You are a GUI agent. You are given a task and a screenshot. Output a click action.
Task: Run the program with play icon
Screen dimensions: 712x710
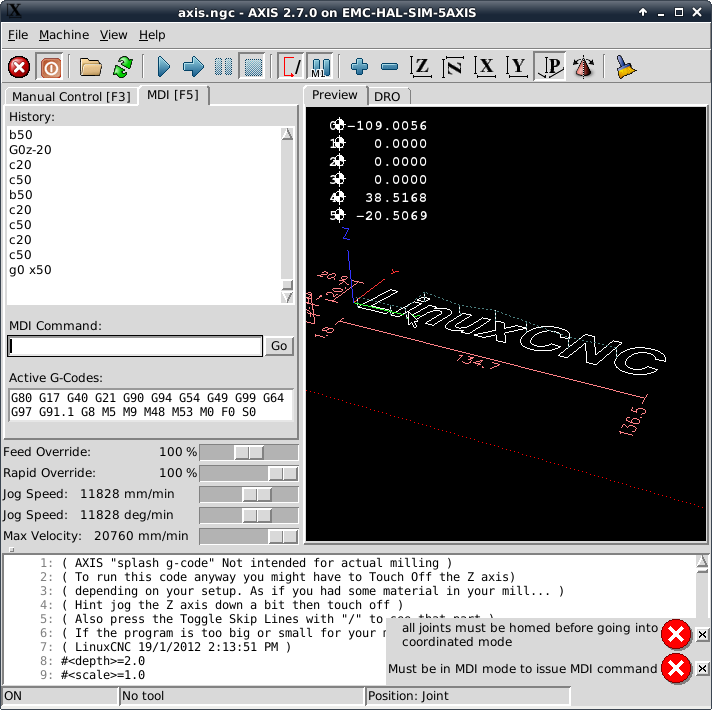[x=163, y=67]
